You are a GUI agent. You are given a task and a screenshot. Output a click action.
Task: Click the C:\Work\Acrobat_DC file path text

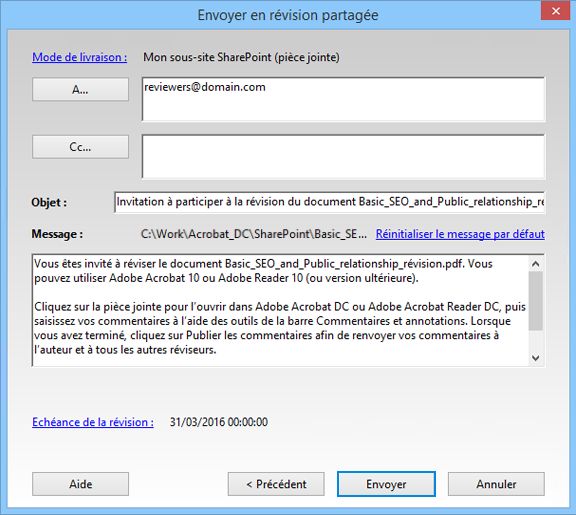[x=254, y=234]
